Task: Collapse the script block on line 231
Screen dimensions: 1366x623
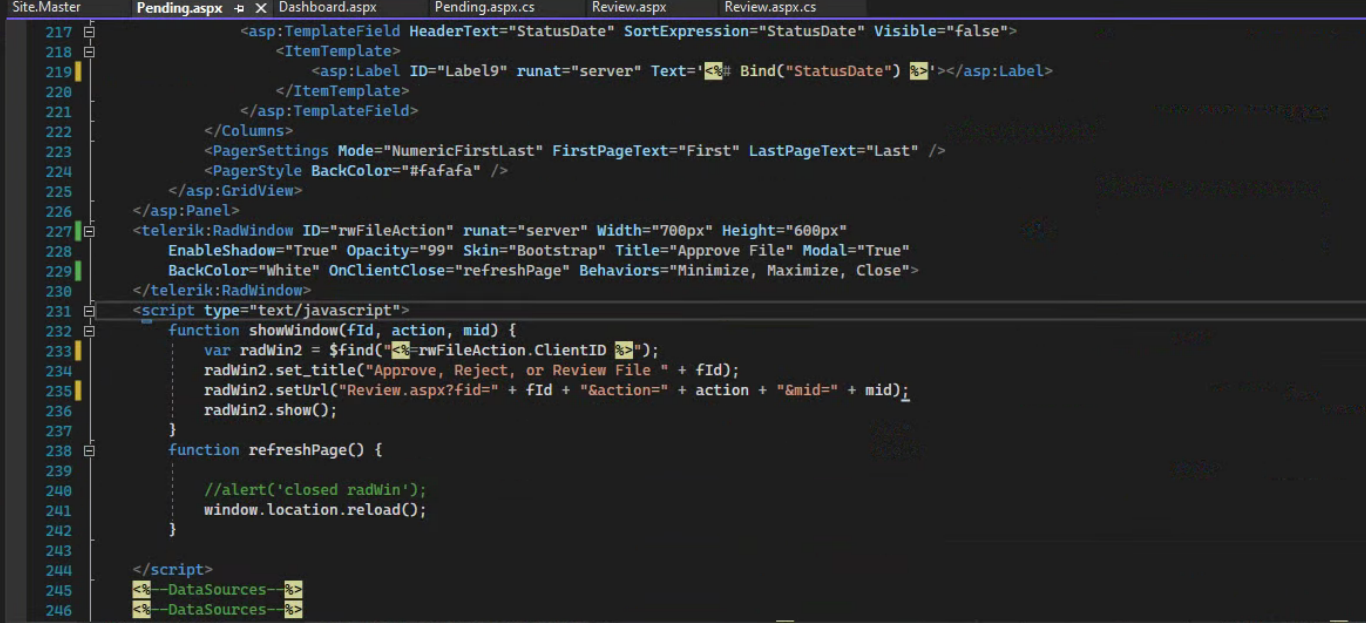Action: click(x=89, y=311)
